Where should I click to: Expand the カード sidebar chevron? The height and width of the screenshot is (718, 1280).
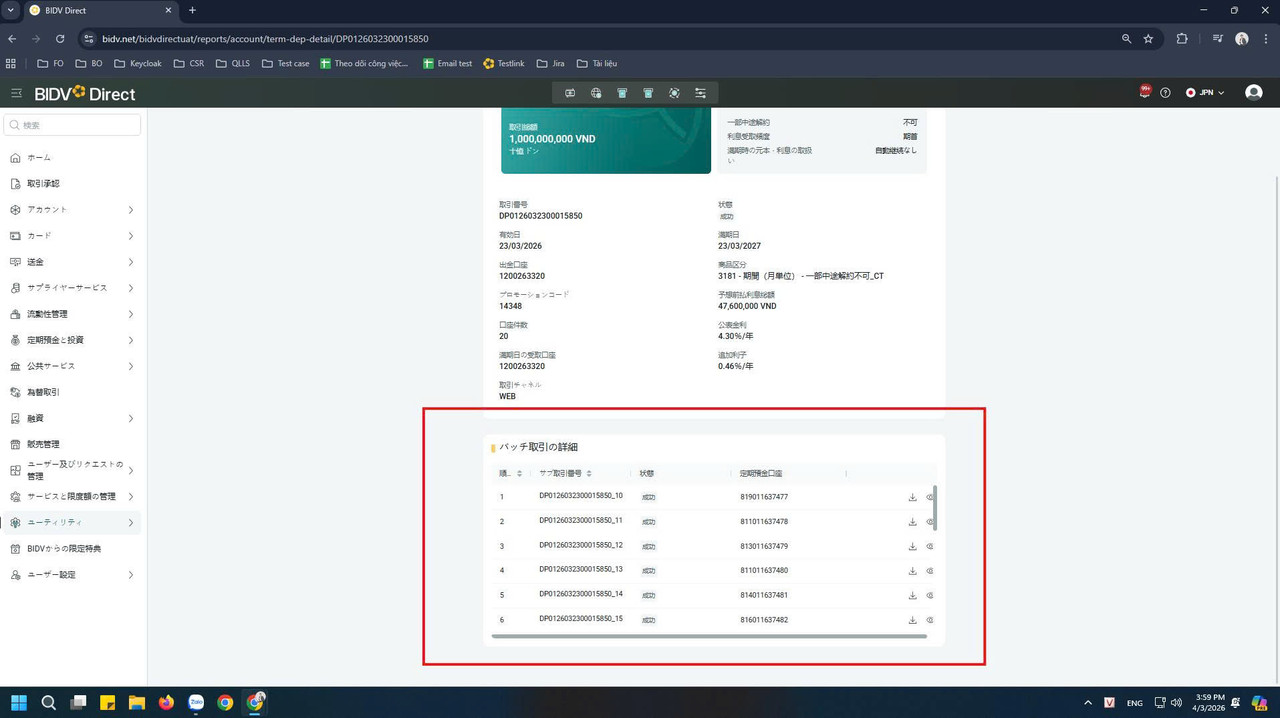coord(131,236)
